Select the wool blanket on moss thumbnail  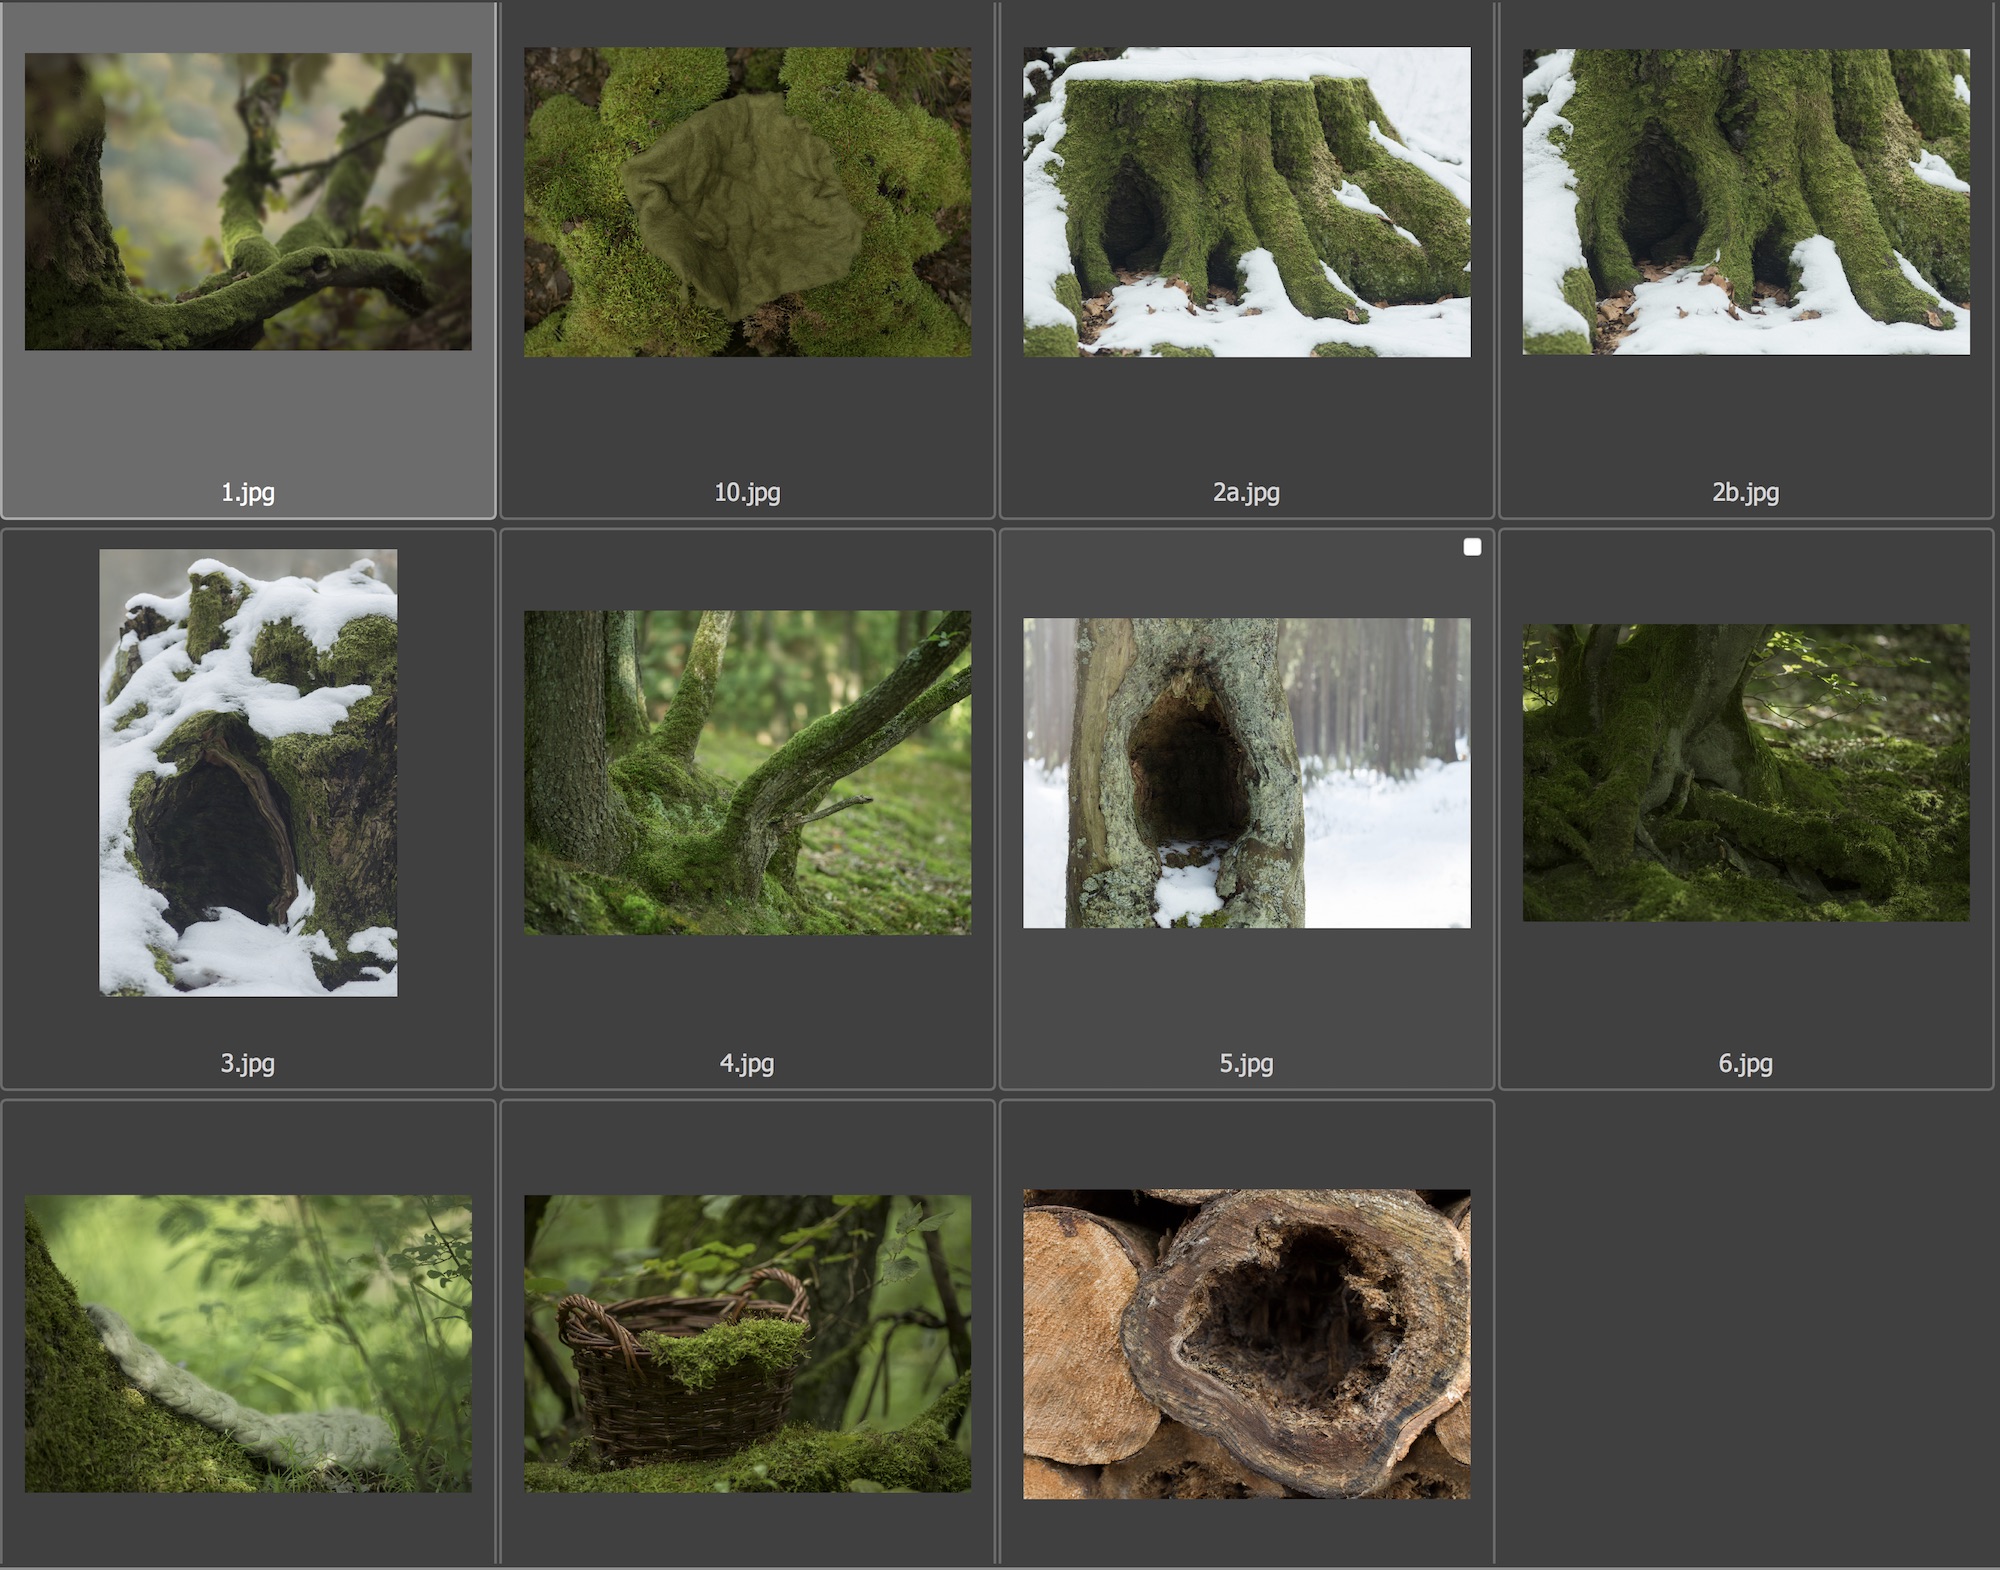coord(248,1343)
